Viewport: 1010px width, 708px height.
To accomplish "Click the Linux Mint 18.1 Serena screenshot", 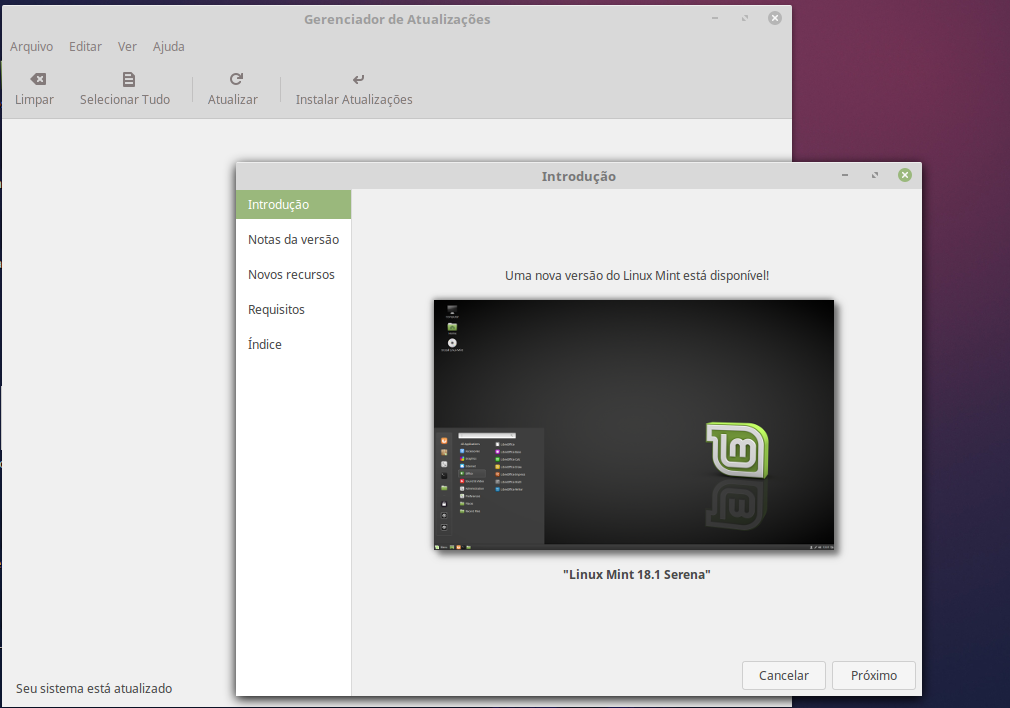I will pyautogui.click(x=634, y=424).
